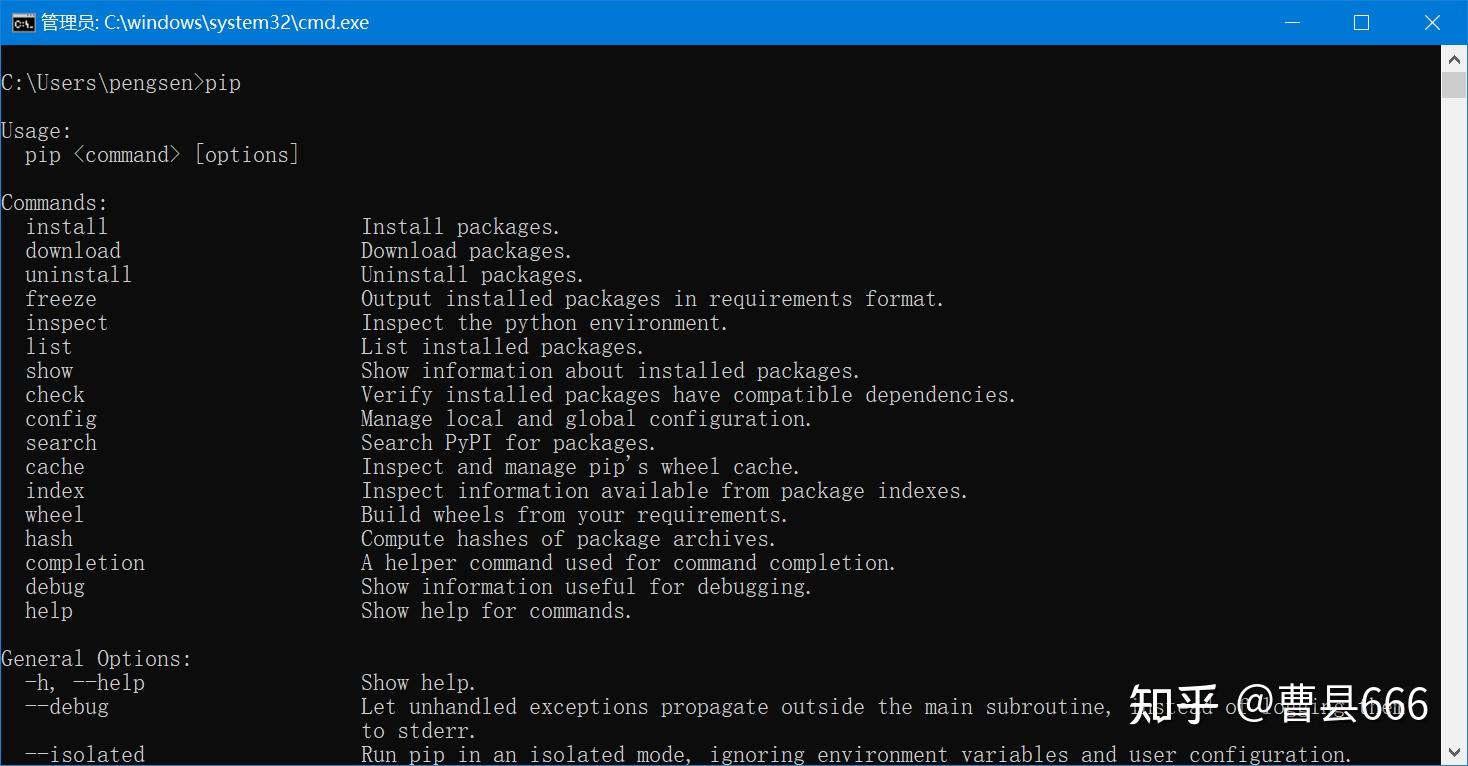
Task: Open the command prompt system menu icon
Action: tap(22, 22)
